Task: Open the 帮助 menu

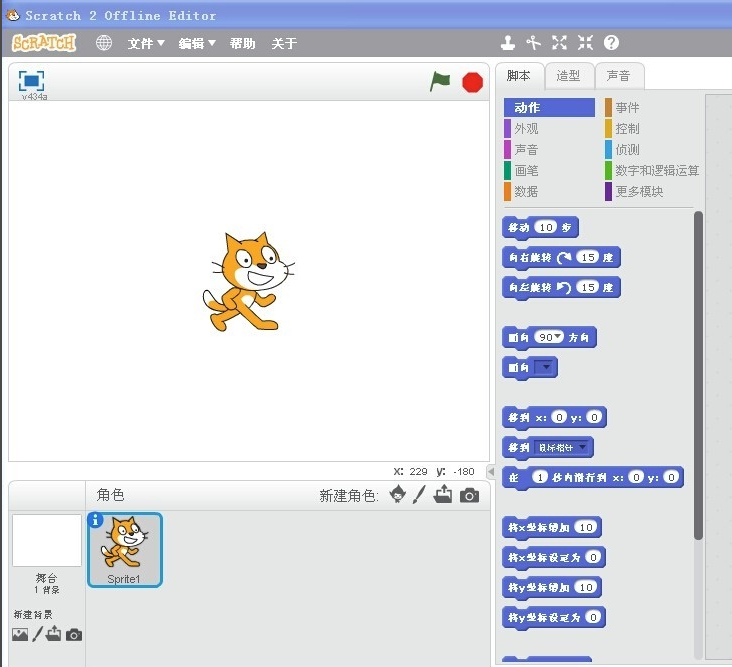Action: point(243,43)
